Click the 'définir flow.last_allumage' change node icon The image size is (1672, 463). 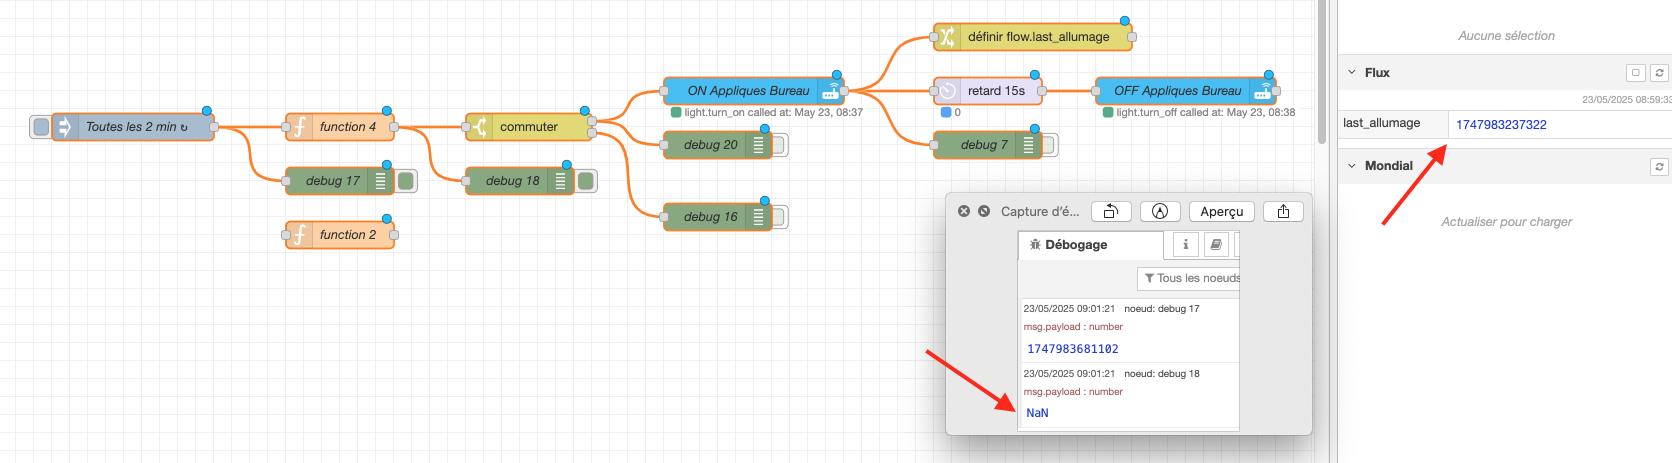pos(946,37)
